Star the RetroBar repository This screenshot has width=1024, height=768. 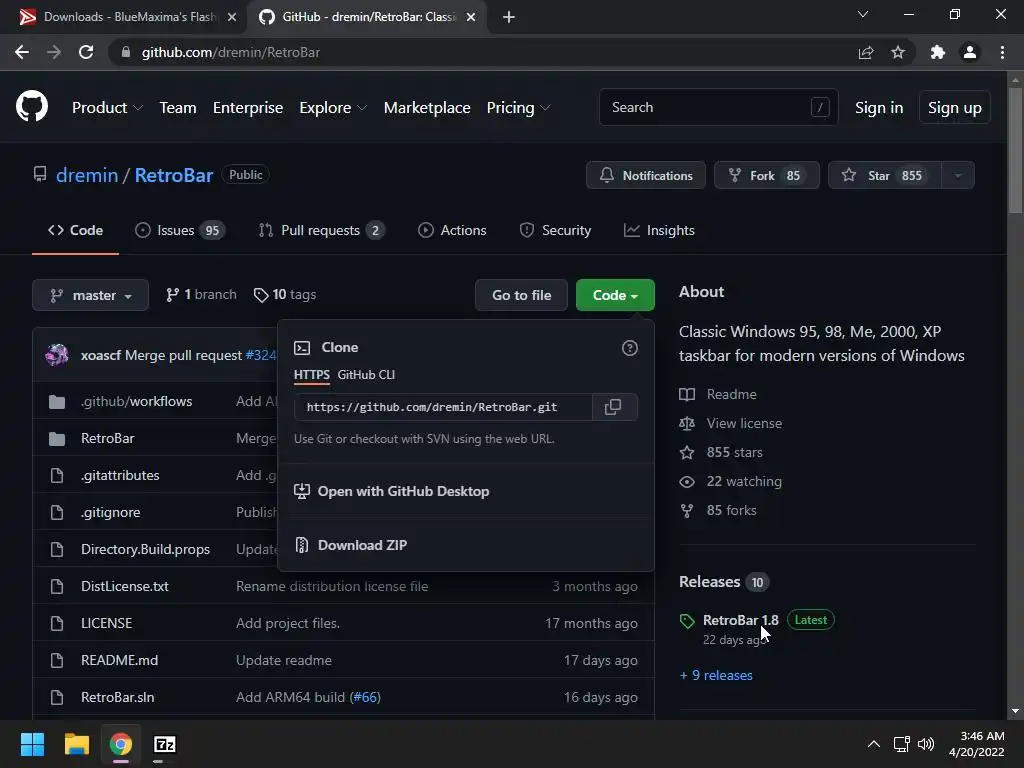point(885,175)
